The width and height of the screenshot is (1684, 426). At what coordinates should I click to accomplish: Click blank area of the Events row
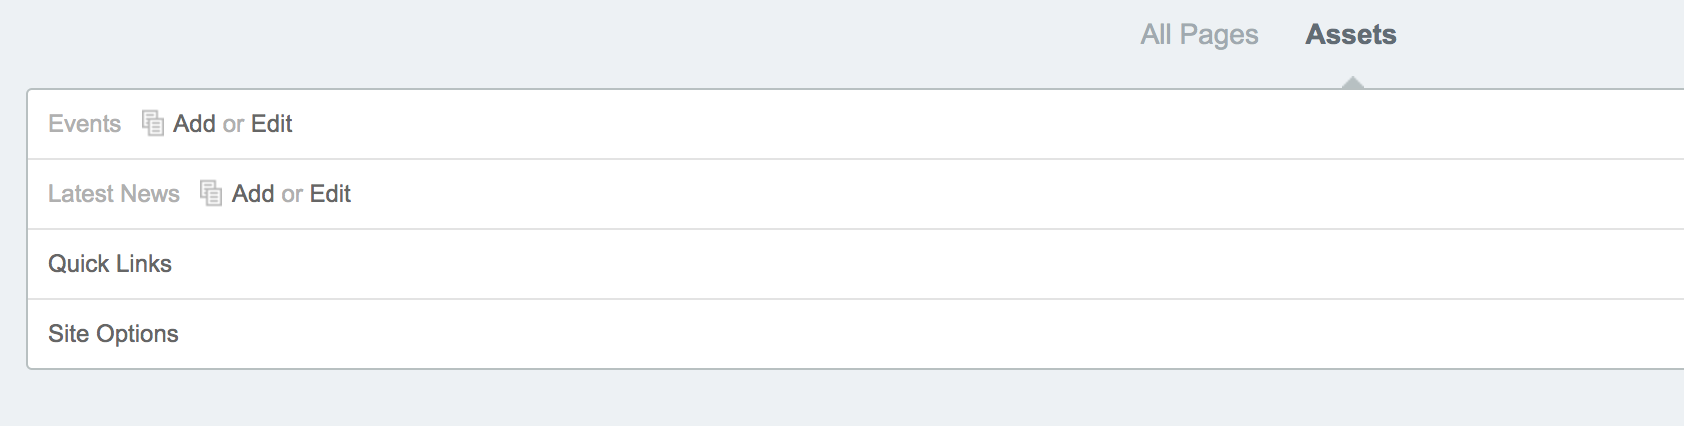pyautogui.click(x=900, y=123)
